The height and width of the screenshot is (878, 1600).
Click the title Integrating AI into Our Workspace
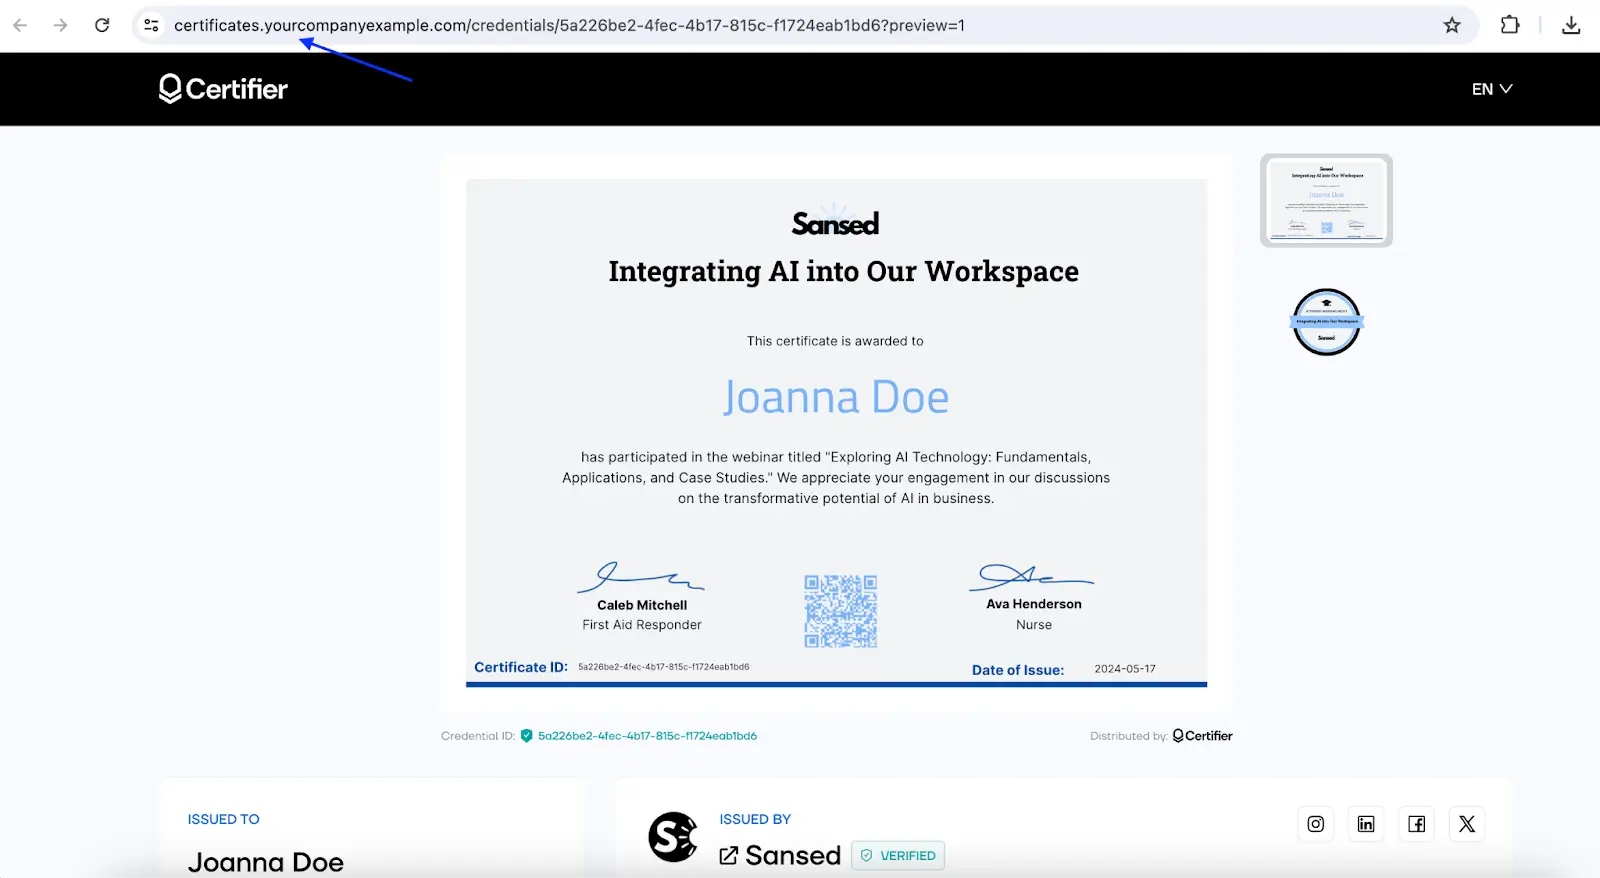843,272
